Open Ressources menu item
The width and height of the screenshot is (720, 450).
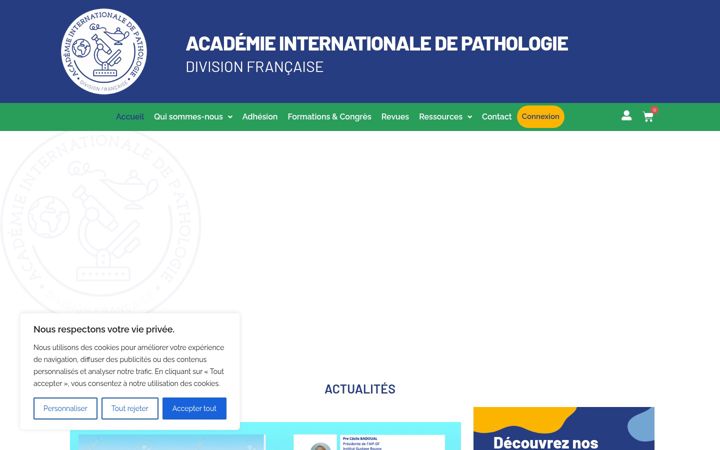441,117
